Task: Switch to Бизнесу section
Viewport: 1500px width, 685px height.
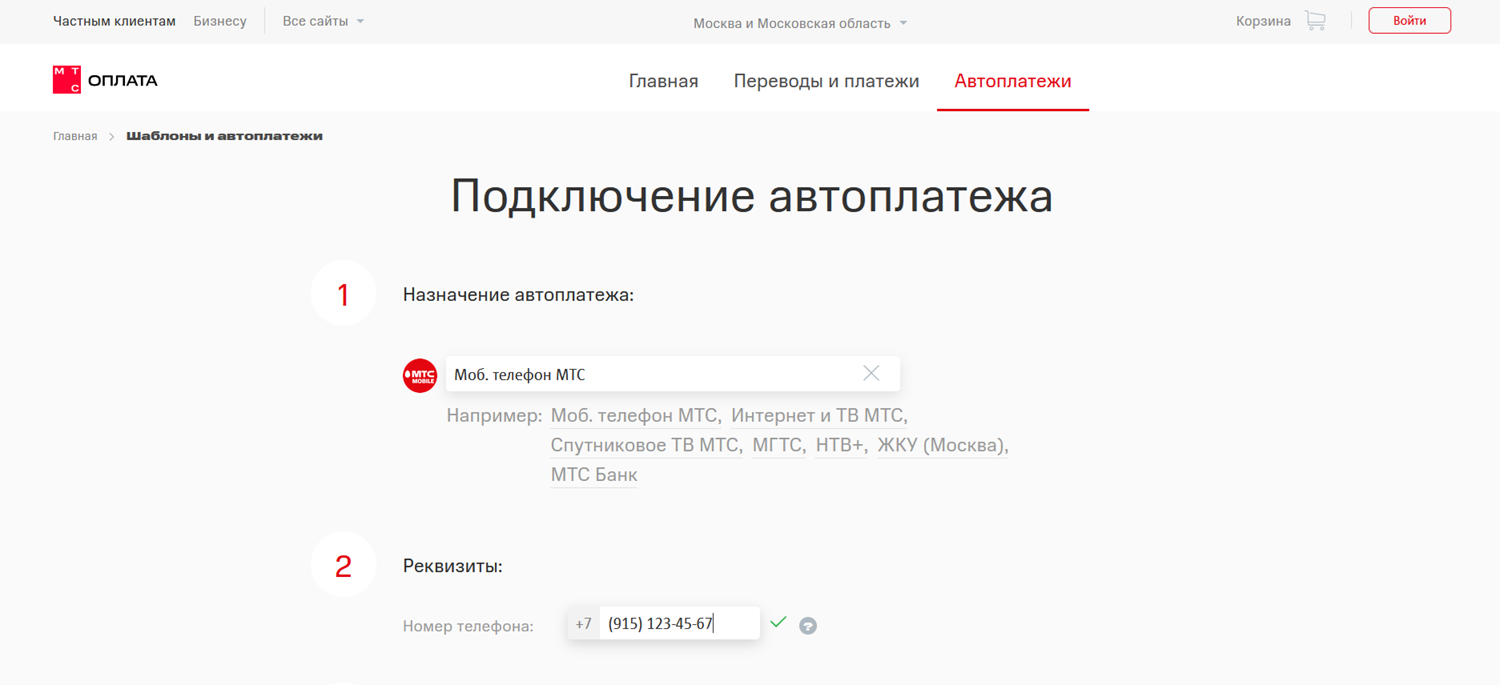Action: click(x=220, y=21)
